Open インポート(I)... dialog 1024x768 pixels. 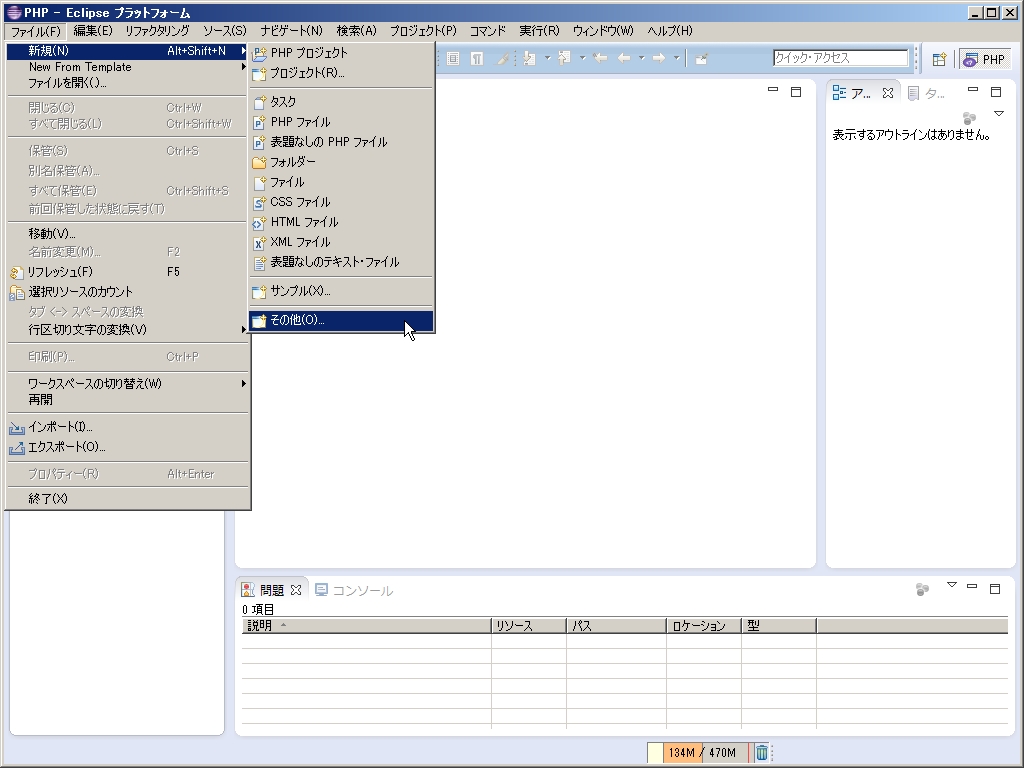click(x=127, y=427)
